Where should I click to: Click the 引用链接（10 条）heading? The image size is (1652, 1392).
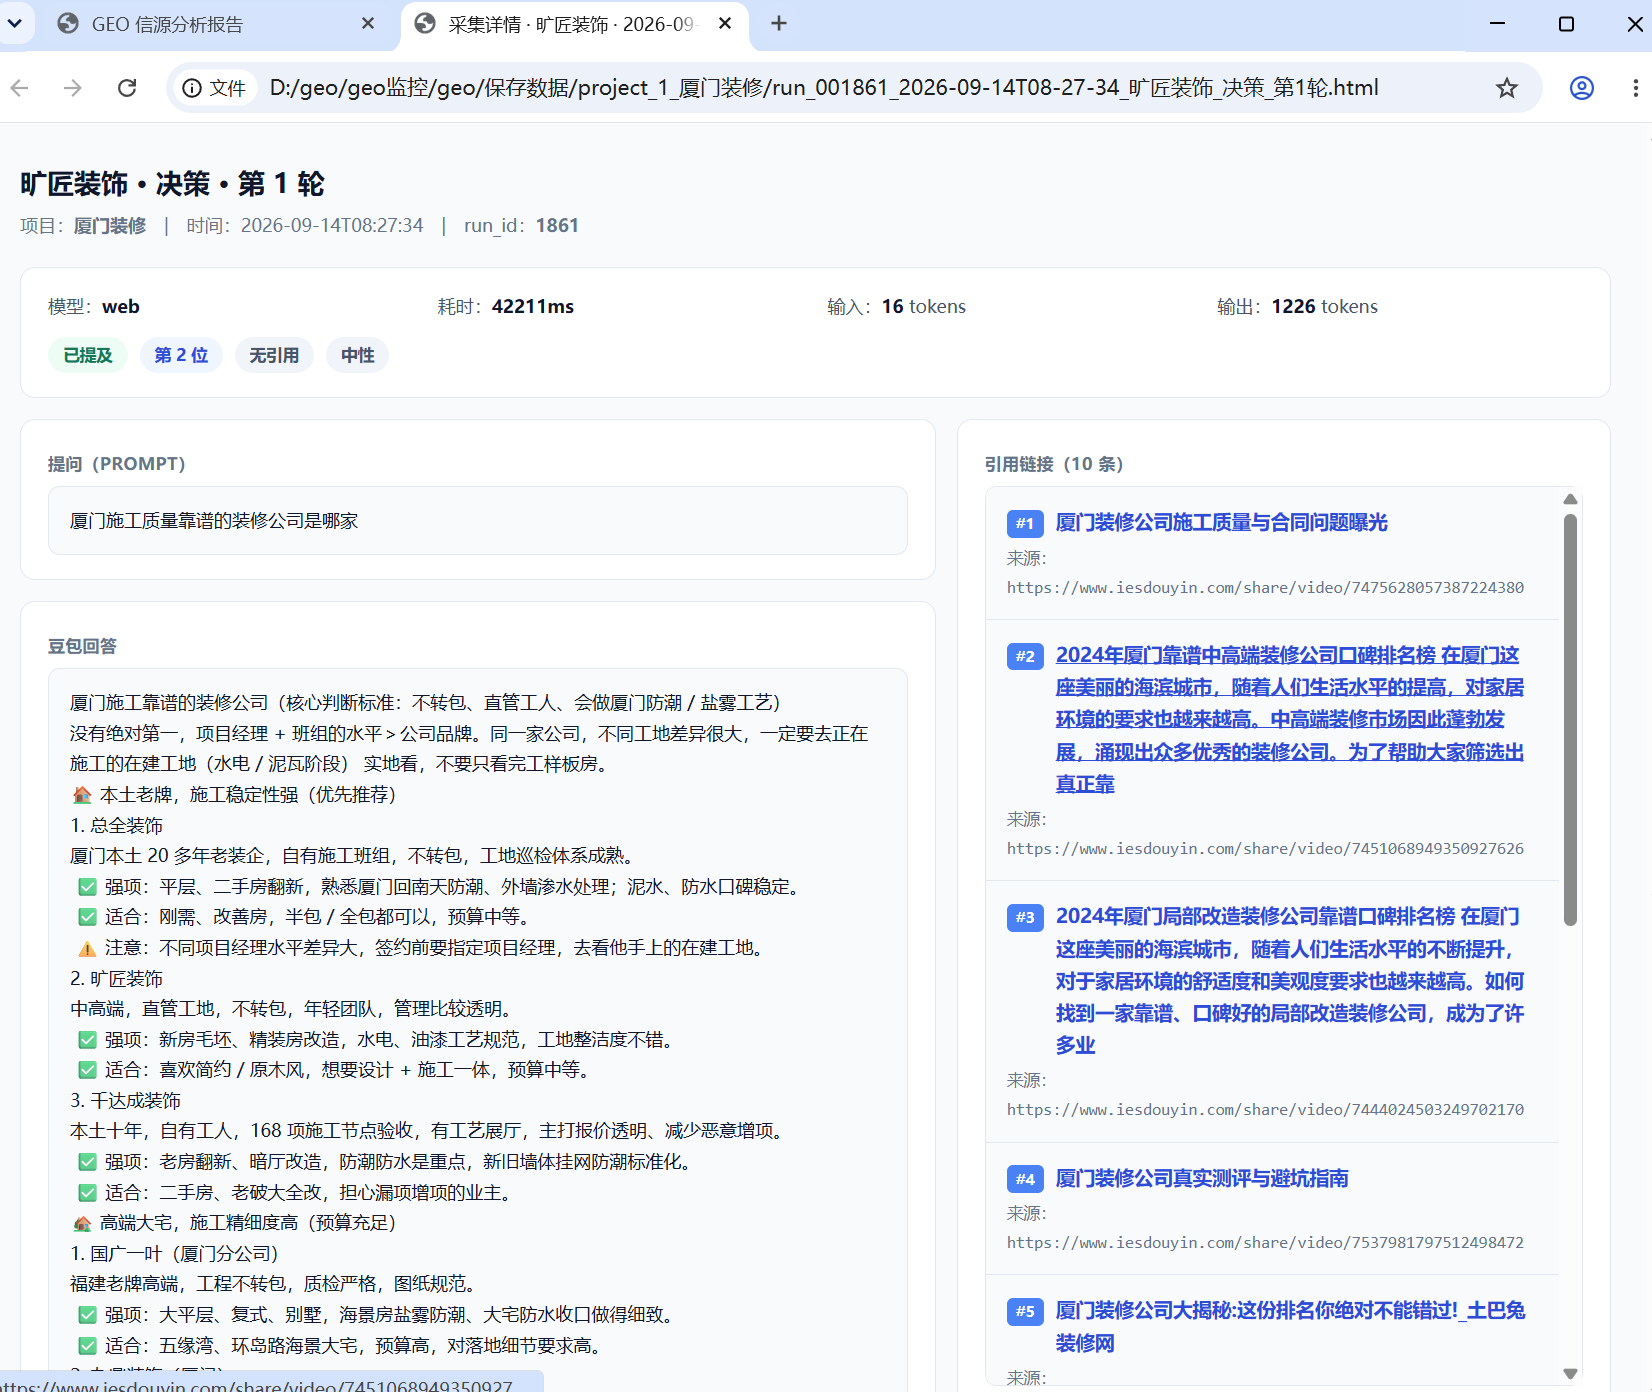coord(1054,464)
